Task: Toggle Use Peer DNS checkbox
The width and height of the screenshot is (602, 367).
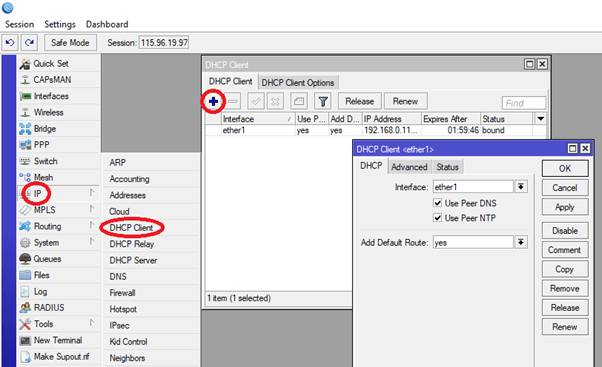Action: pyautogui.click(x=437, y=203)
